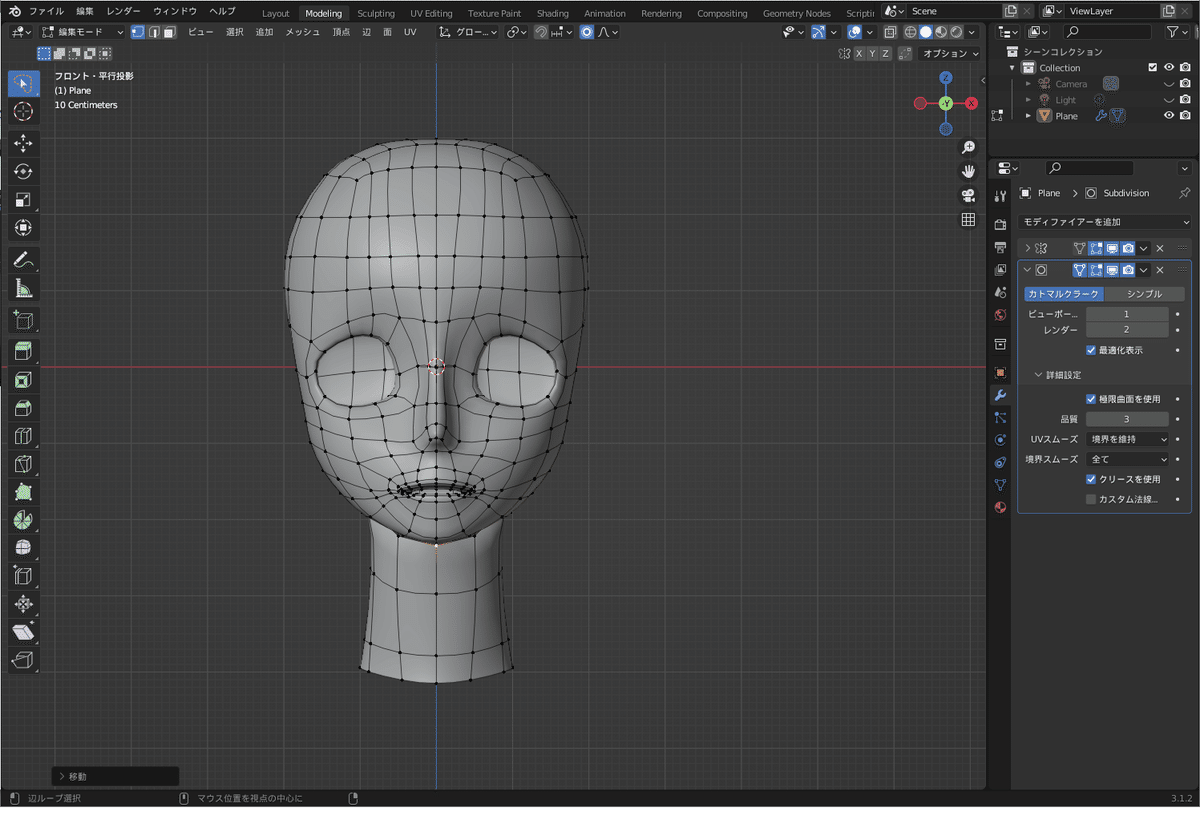Viewport: 1200px width, 831px height.
Task: Open the Material properties tab
Action: click(x=1000, y=507)
